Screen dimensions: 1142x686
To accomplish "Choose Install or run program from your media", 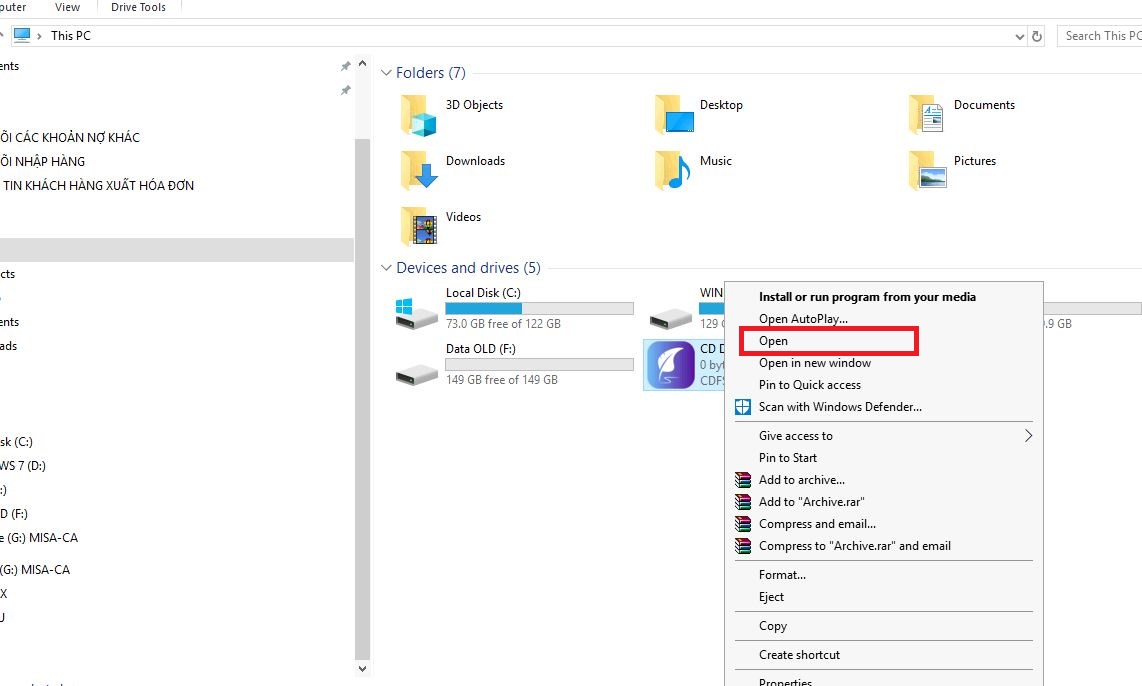I will (867, 297).
